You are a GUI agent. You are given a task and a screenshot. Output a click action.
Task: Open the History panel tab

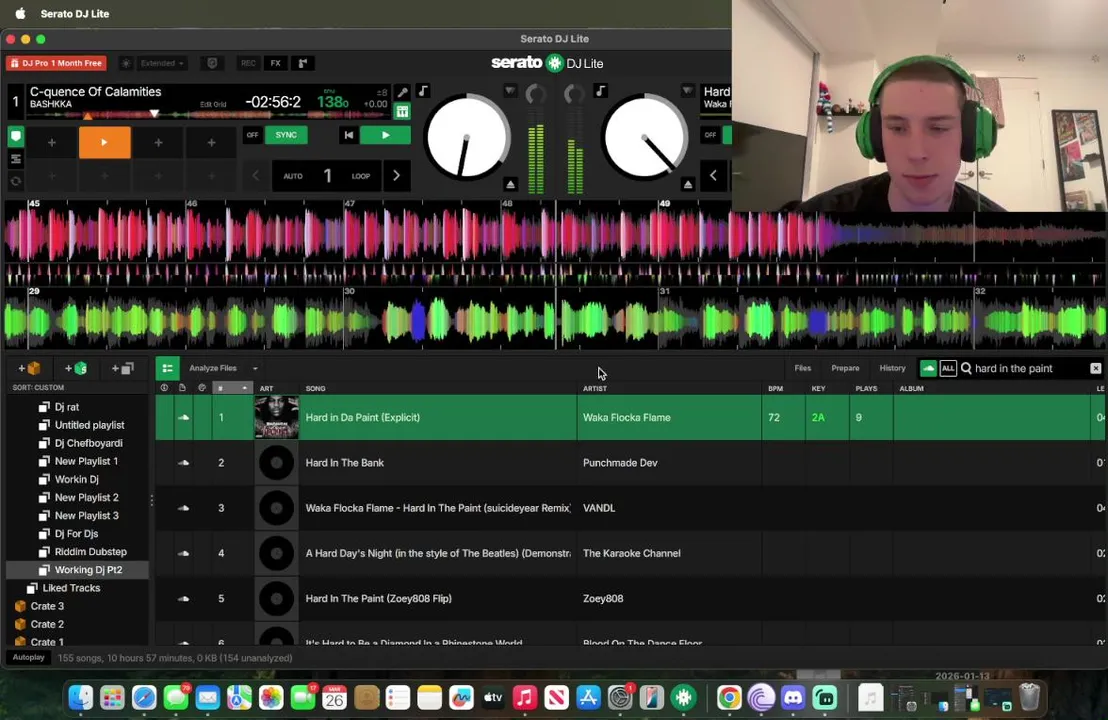click(x=892, y=368)
